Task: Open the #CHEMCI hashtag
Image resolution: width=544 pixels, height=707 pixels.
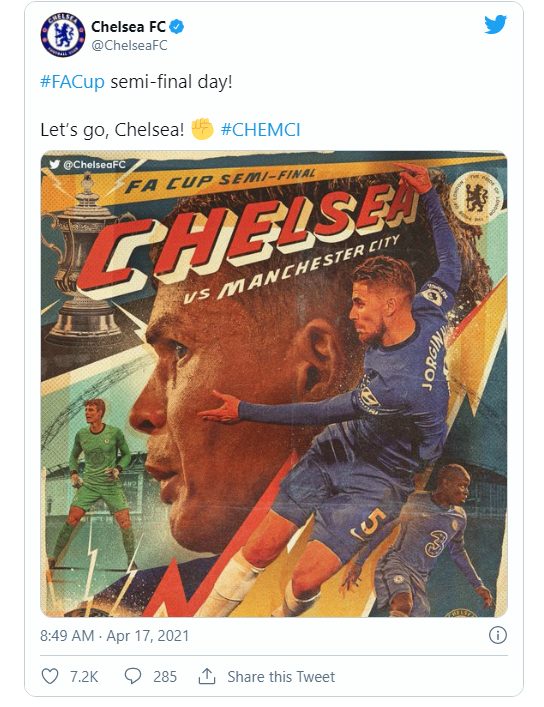Action: pos(260,130)
